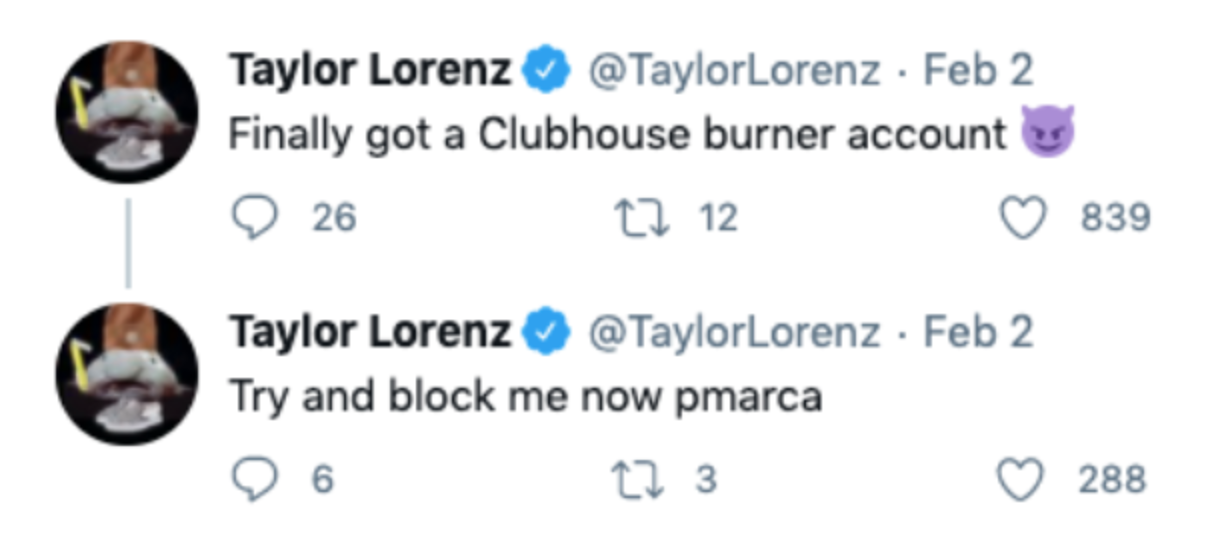This screenshot has height=544, width=1216.
Task: Open profile picture beside the pmarca tweet
Action: [127, 374]
